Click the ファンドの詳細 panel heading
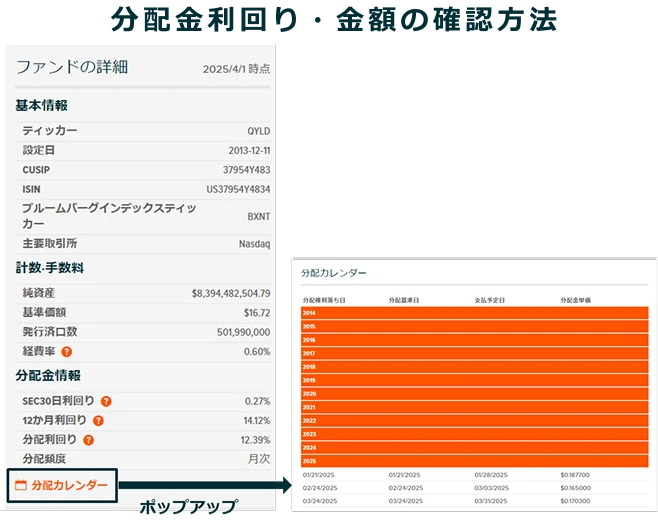 click(72, 67)
